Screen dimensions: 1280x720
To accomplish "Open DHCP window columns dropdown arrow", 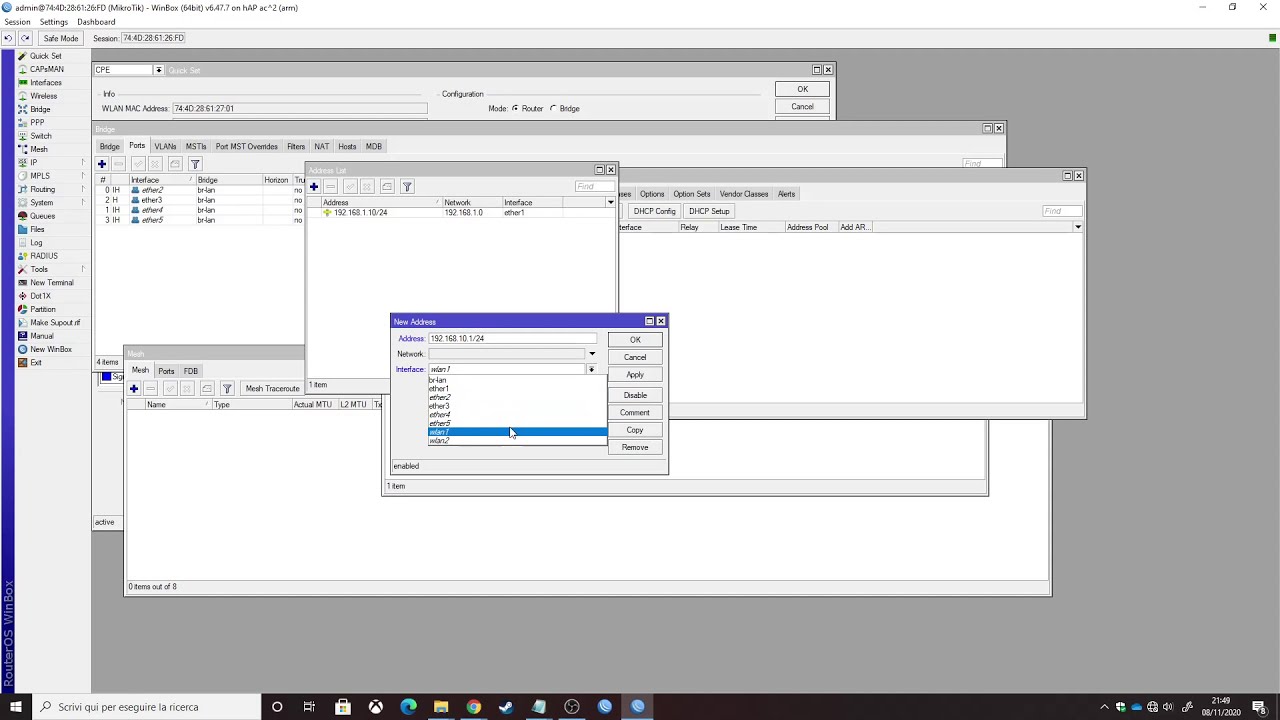I will pos(1077,227).
